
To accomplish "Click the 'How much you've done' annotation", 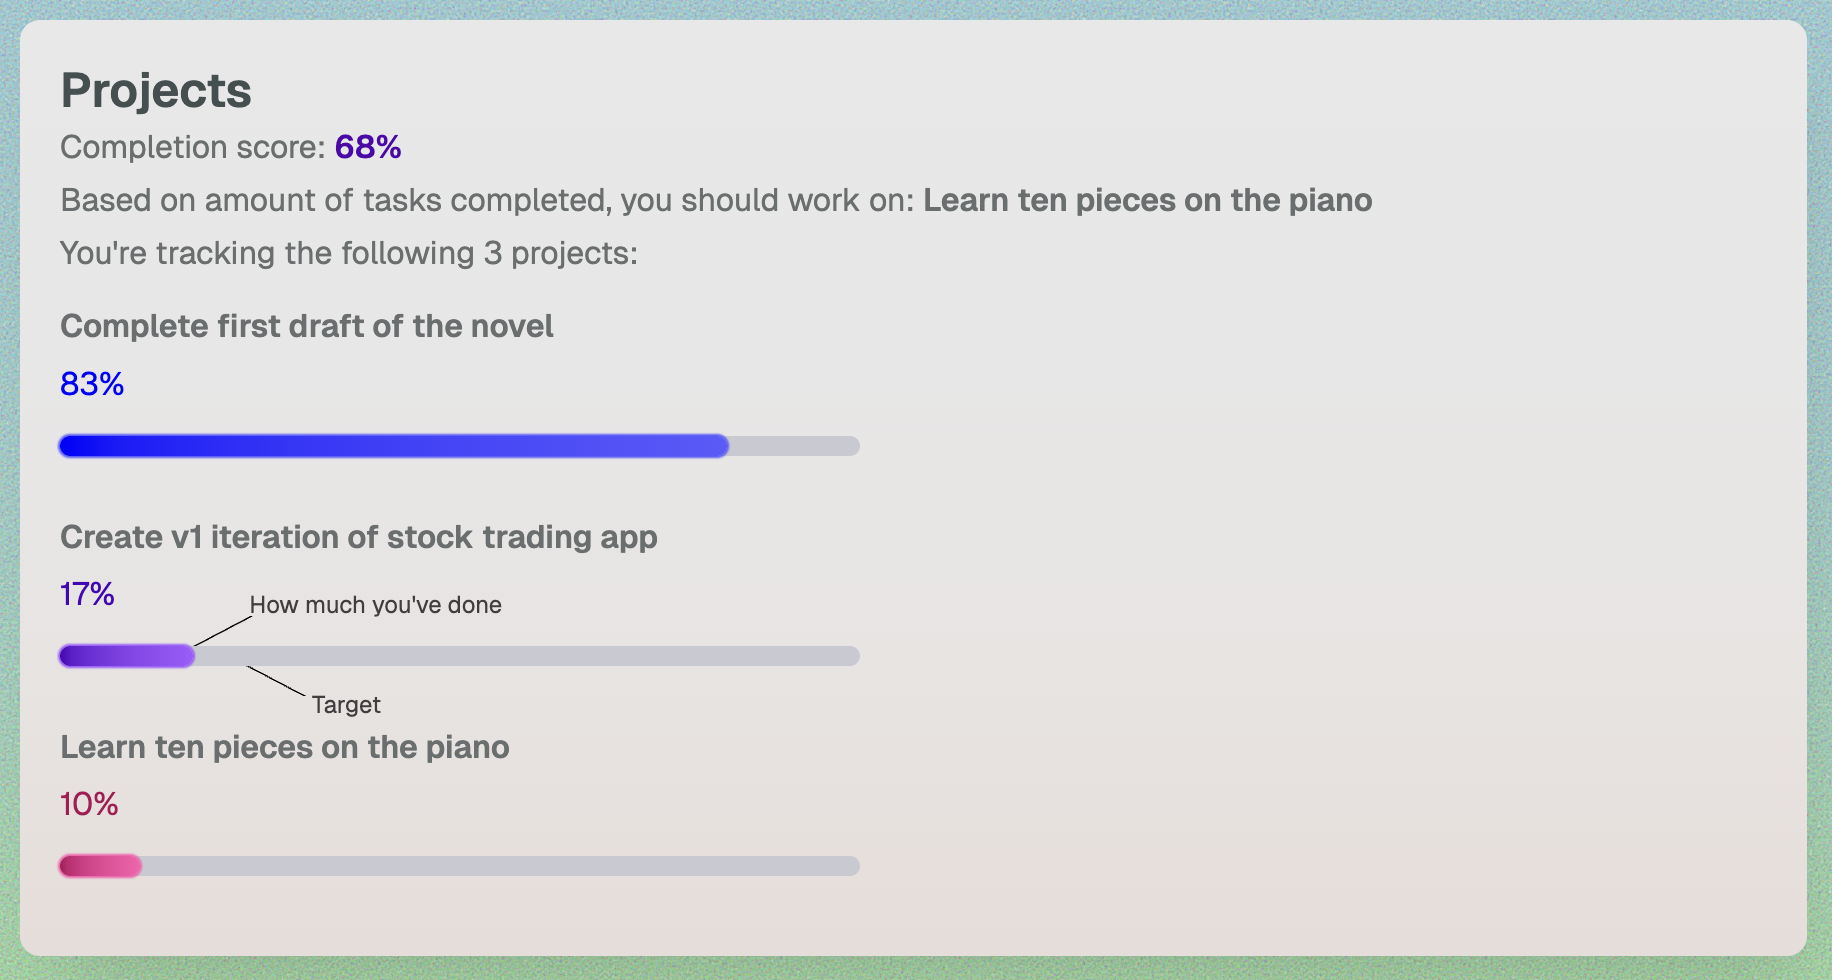I will click(375, 605).
